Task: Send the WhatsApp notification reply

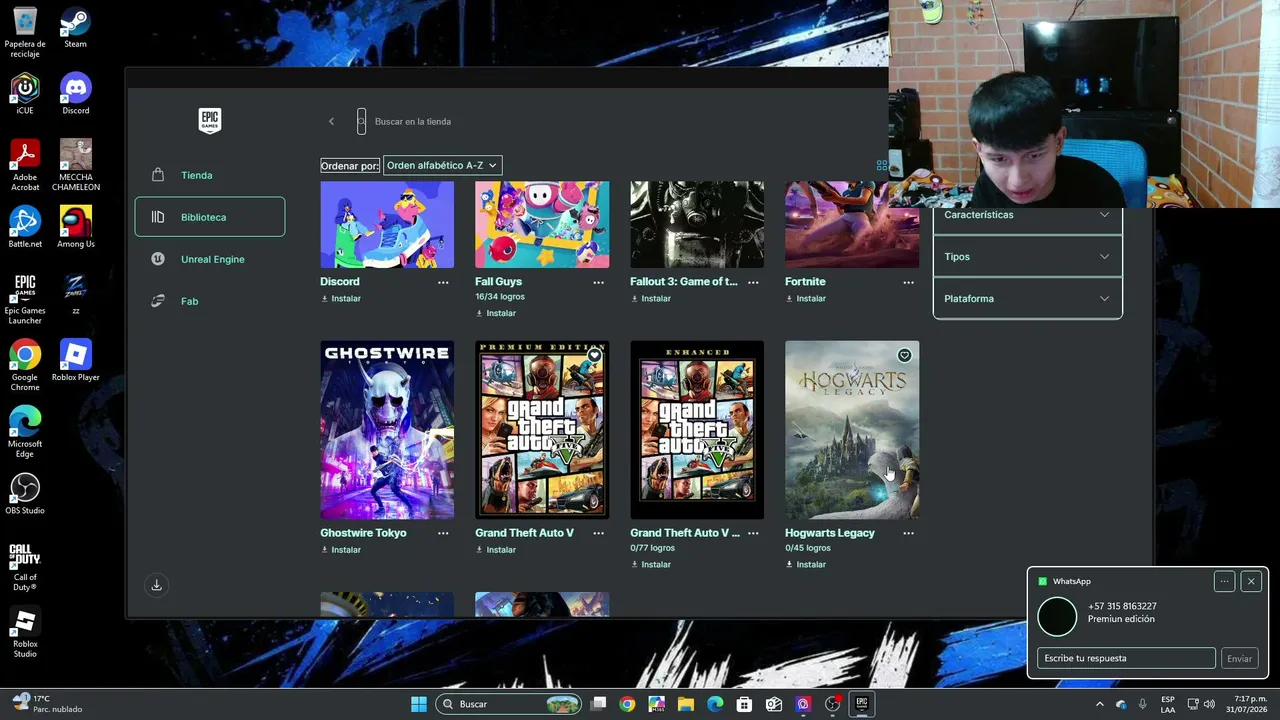Action: pos(1239,658)
